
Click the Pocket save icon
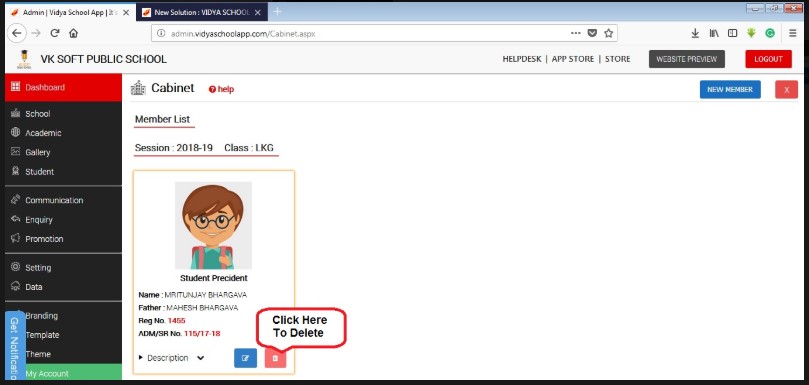point(592,33)
